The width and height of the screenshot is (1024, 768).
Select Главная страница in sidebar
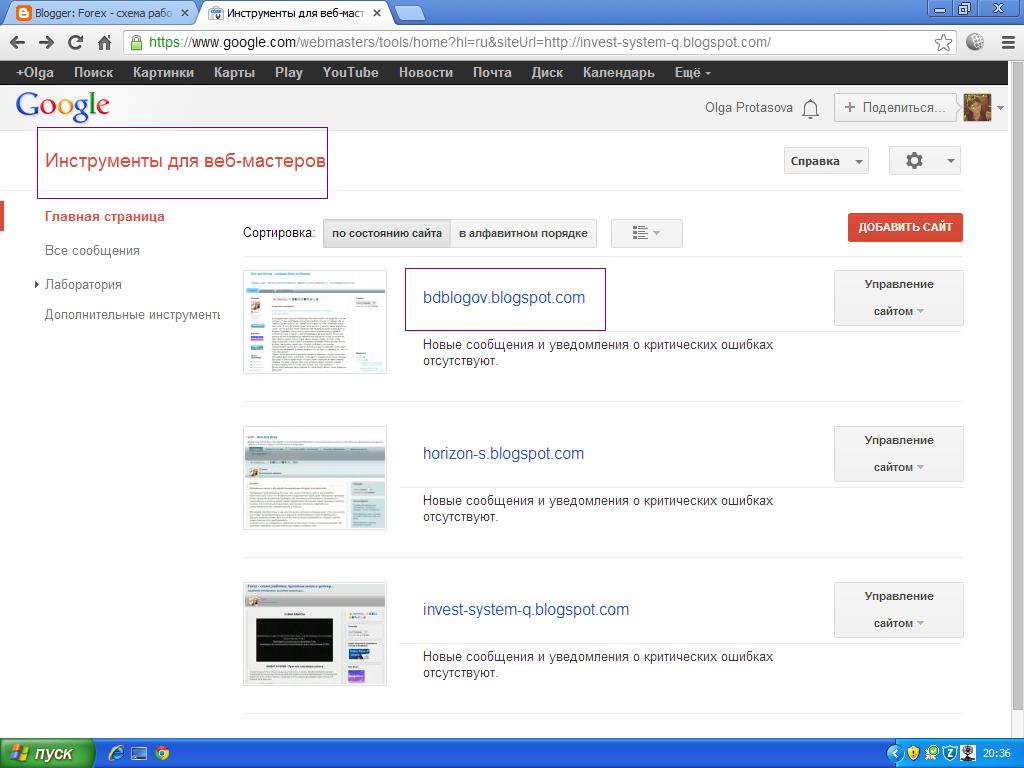[104, 217]
